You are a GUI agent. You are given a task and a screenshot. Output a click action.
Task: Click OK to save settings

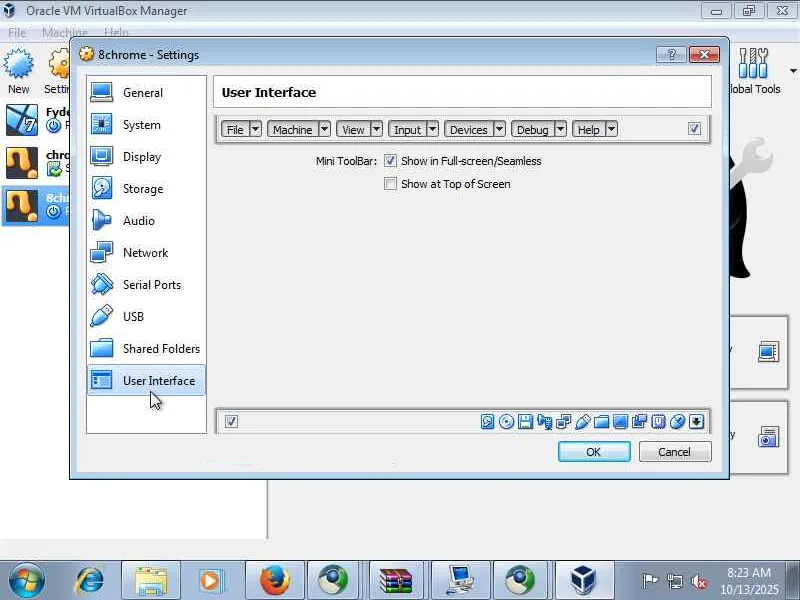tap(594, 452)
